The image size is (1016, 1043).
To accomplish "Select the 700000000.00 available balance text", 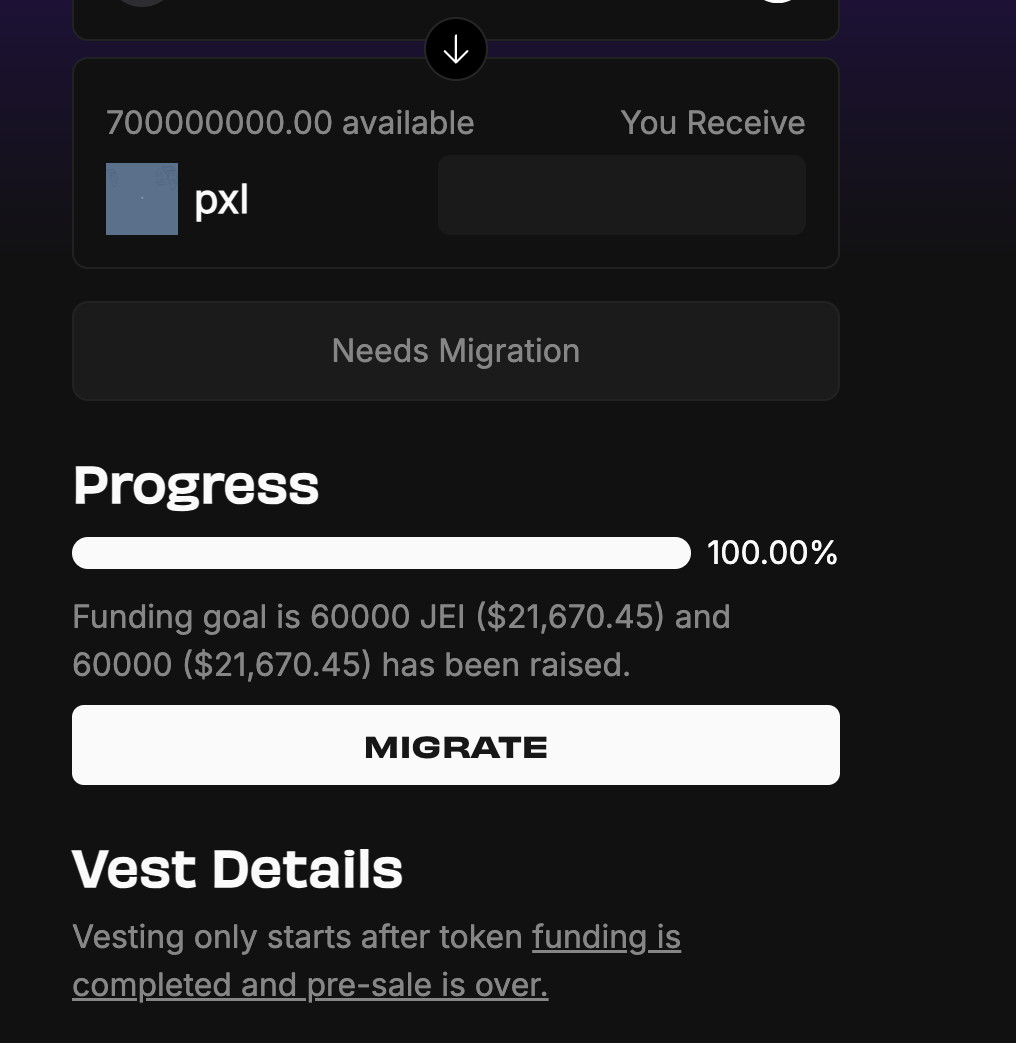I will click(x=290, y=122).
